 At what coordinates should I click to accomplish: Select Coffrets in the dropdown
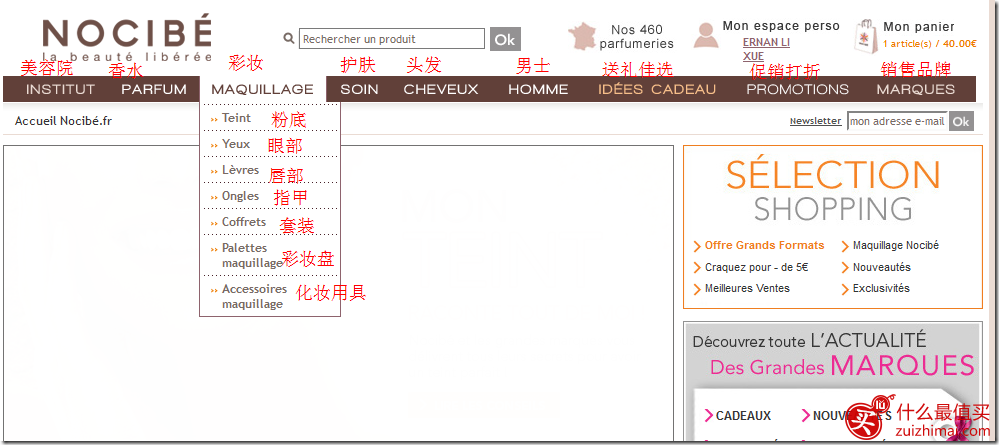(x=244, y=222)
